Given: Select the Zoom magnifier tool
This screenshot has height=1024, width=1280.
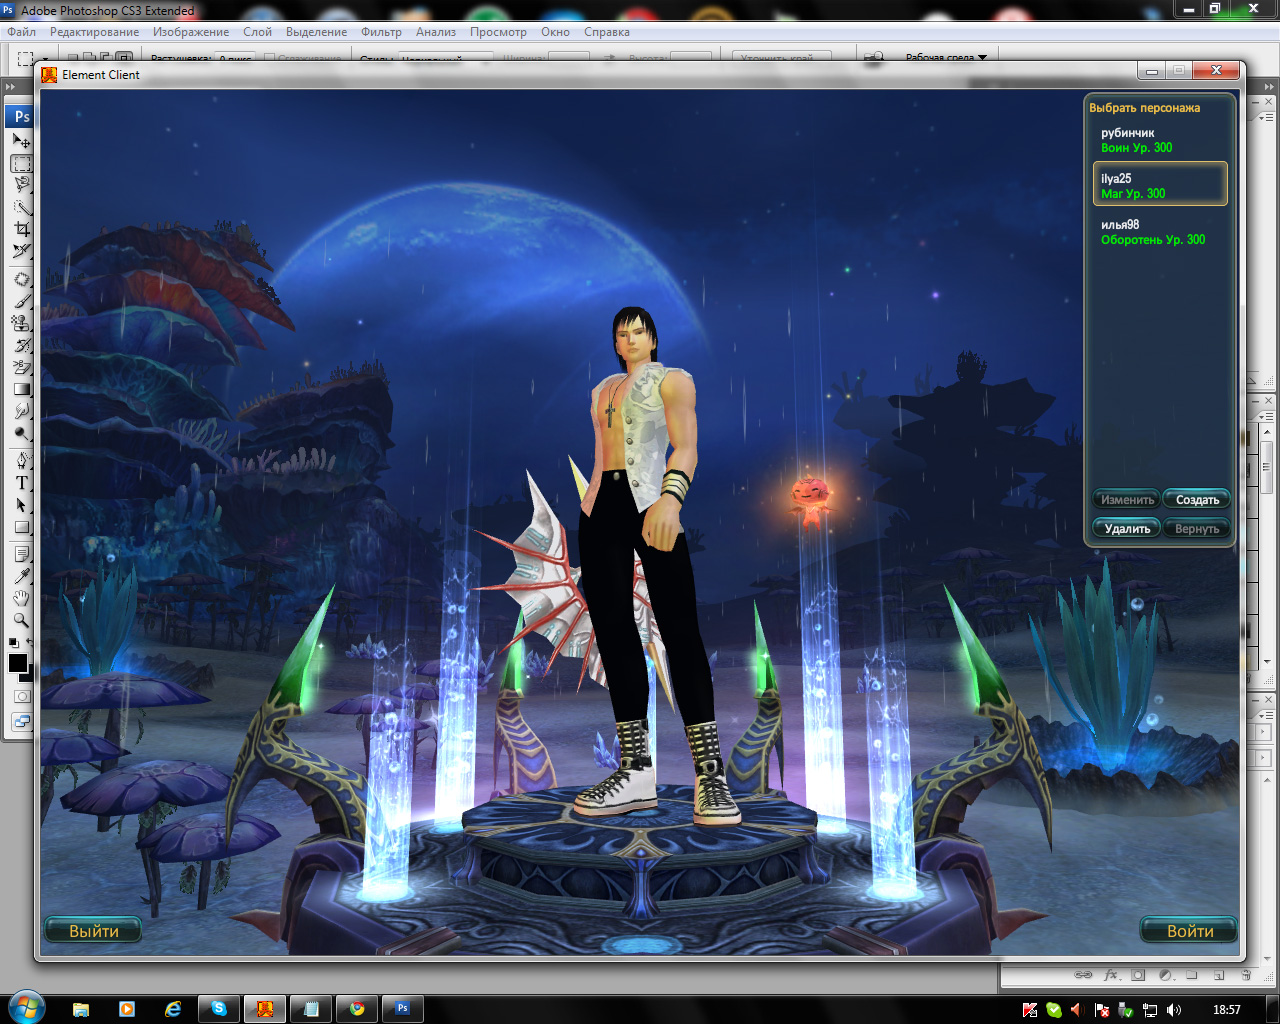Looking at the screenshot, I should coord(21,620).
